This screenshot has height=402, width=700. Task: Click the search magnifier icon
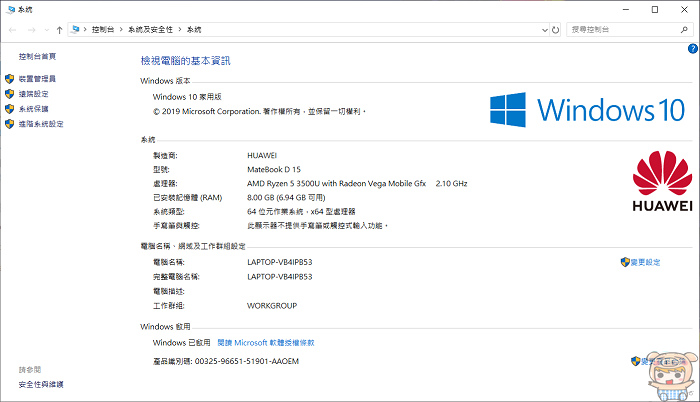[684, 29]
